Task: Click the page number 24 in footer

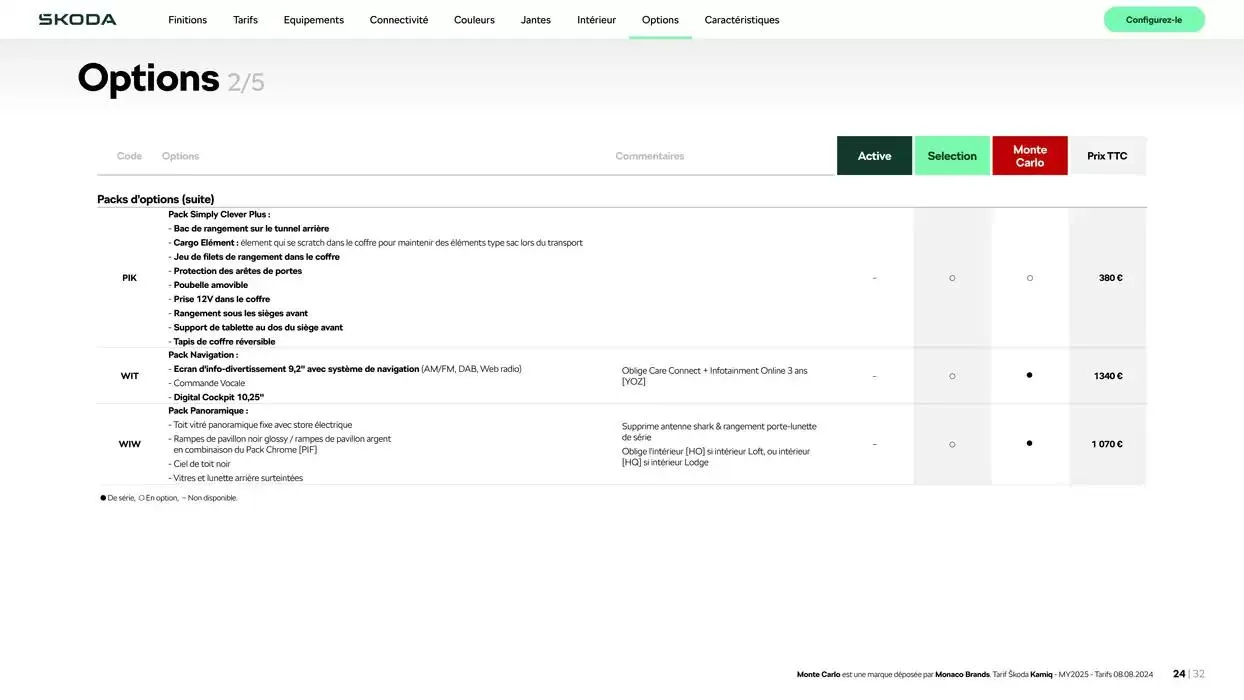Action: [1179, 674]
